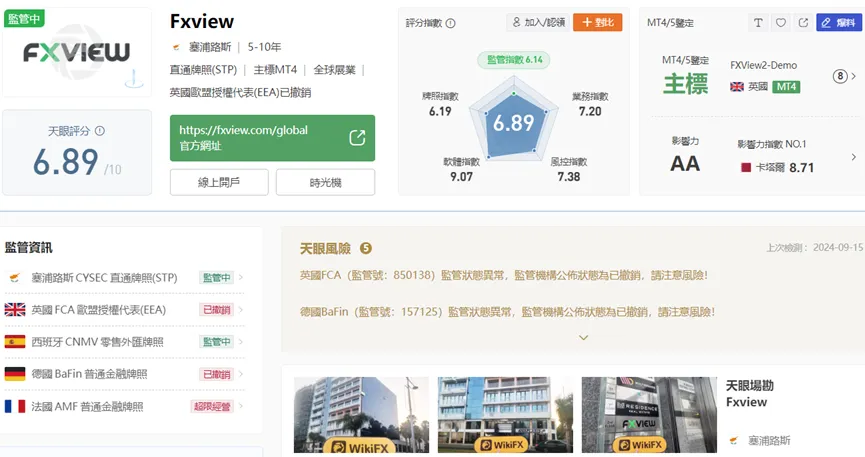Expand the 西班牙 CNMV license row arrow

click(241, 342)
